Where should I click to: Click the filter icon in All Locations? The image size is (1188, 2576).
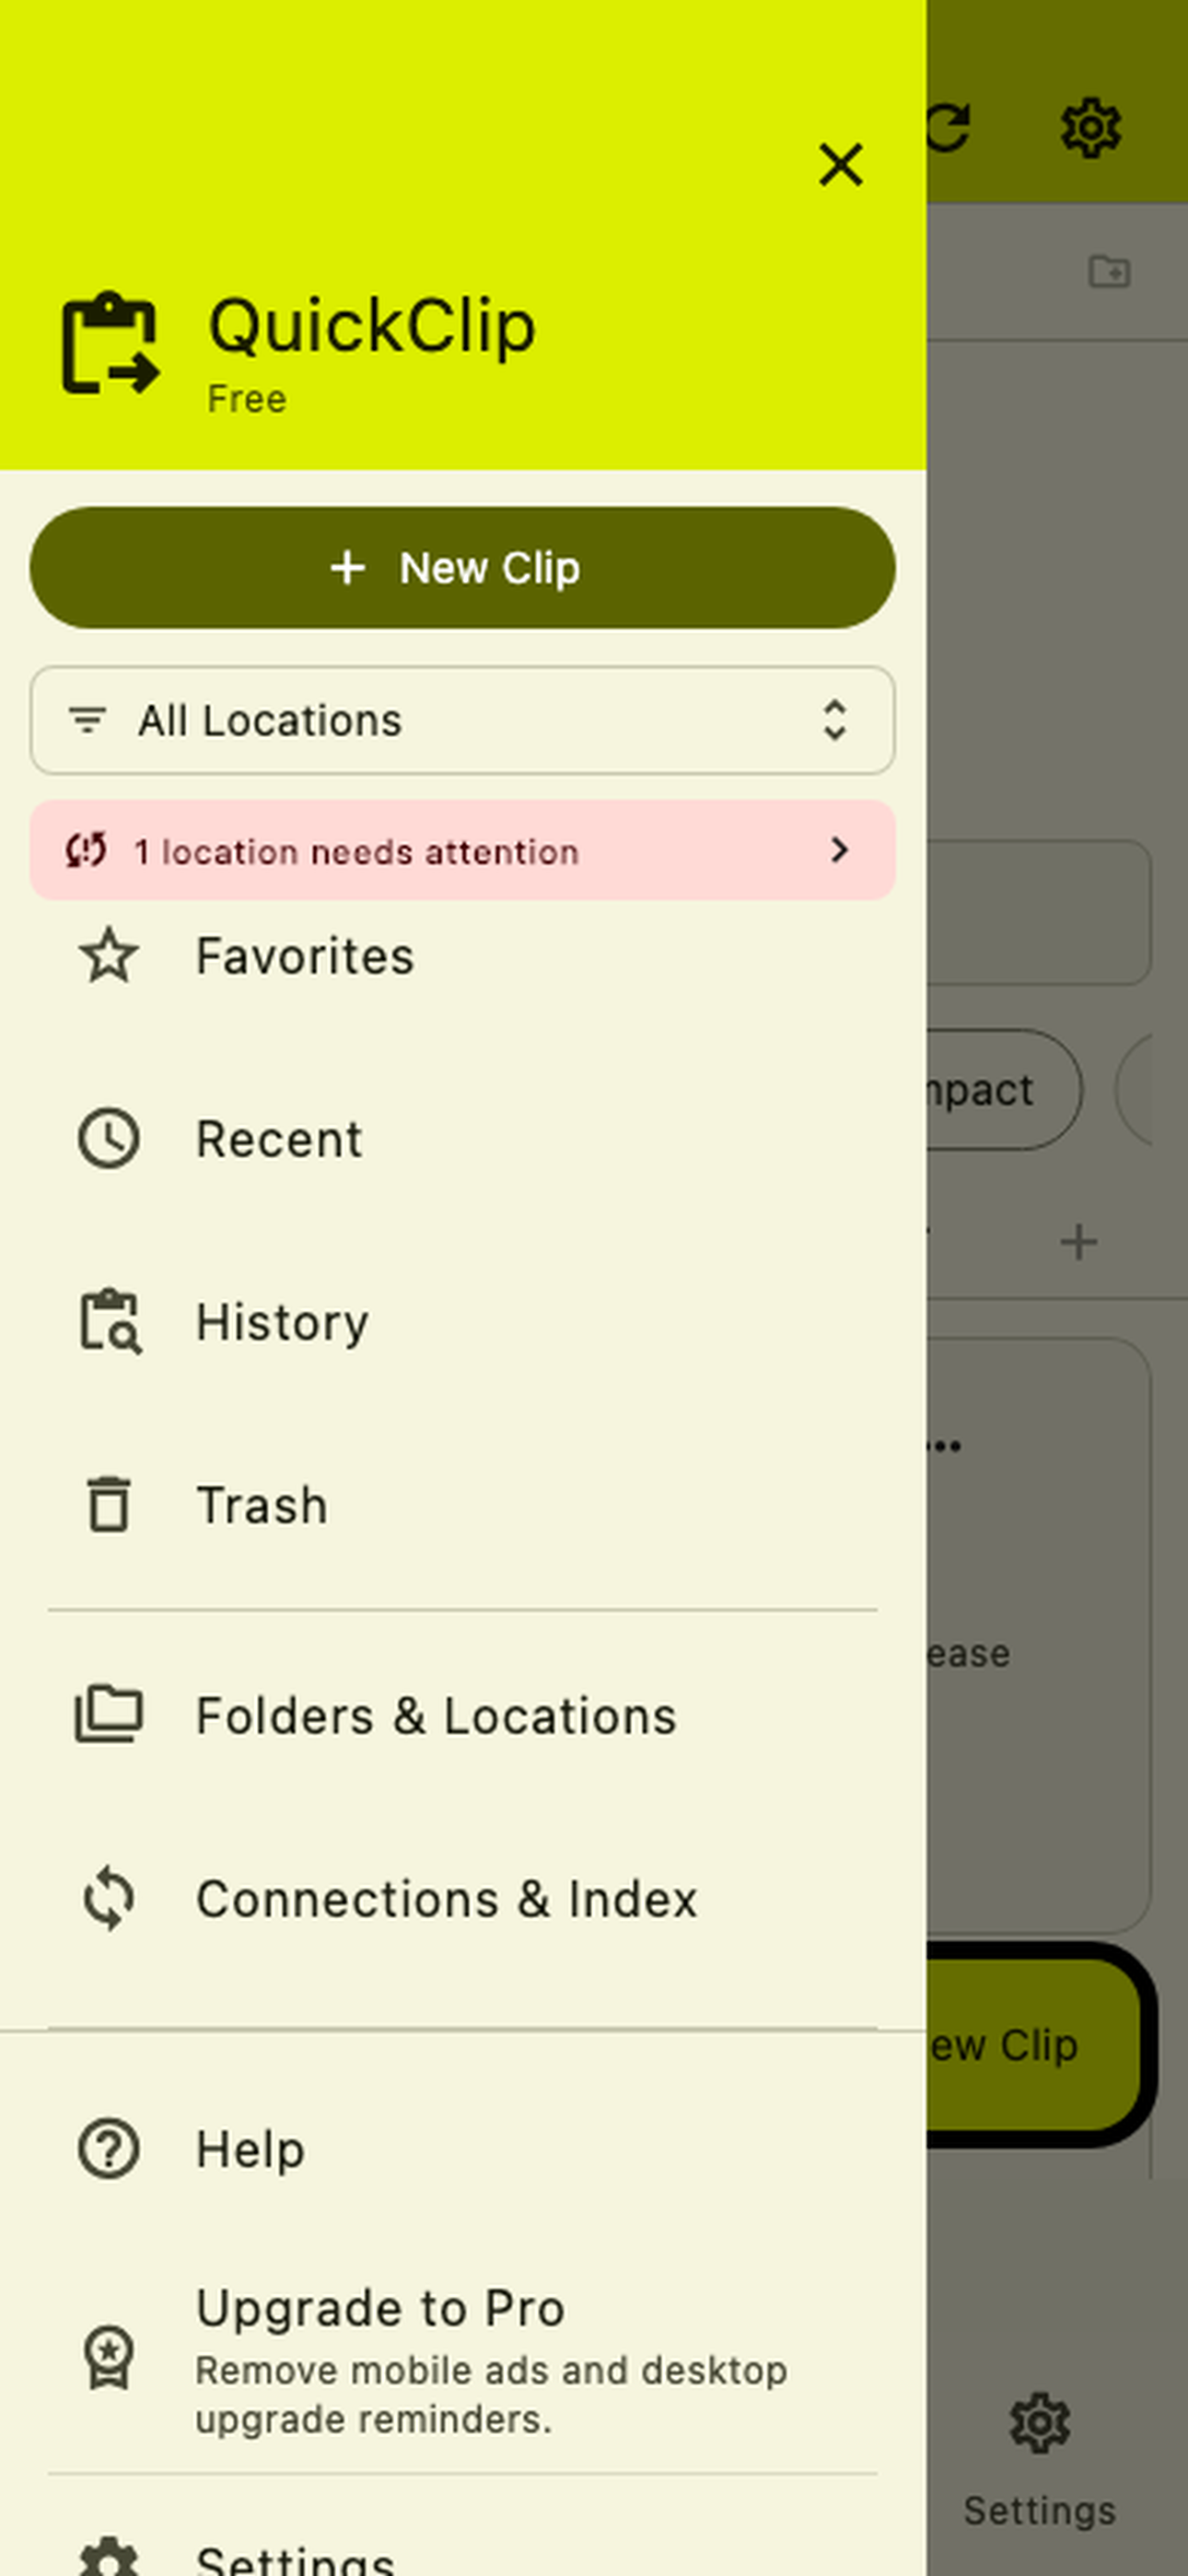87,720
